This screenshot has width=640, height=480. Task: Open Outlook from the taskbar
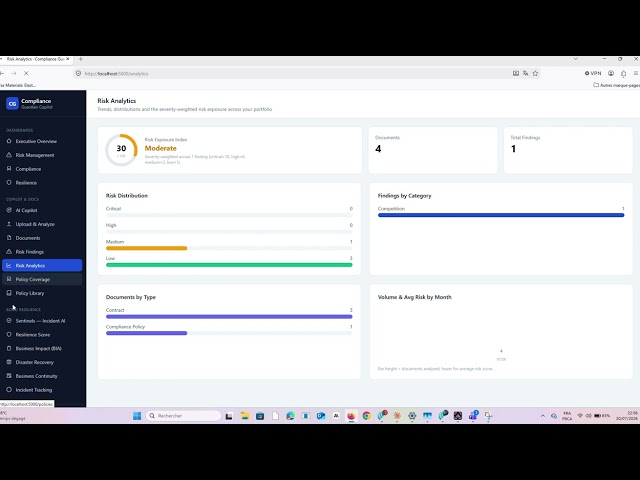click(x=321, y=416)
